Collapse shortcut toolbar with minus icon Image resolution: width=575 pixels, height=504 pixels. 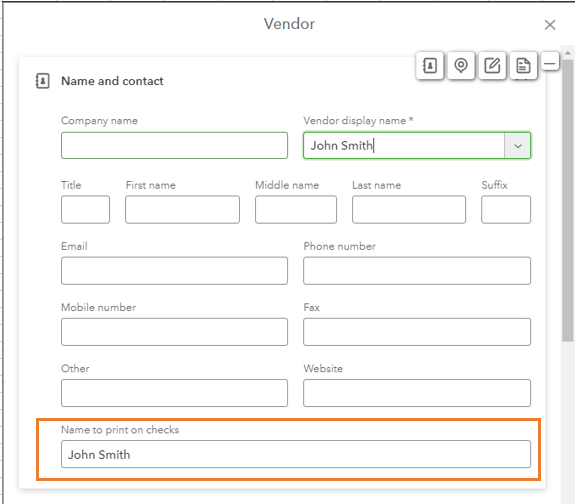pyautogui.click(x=550, y=62)
